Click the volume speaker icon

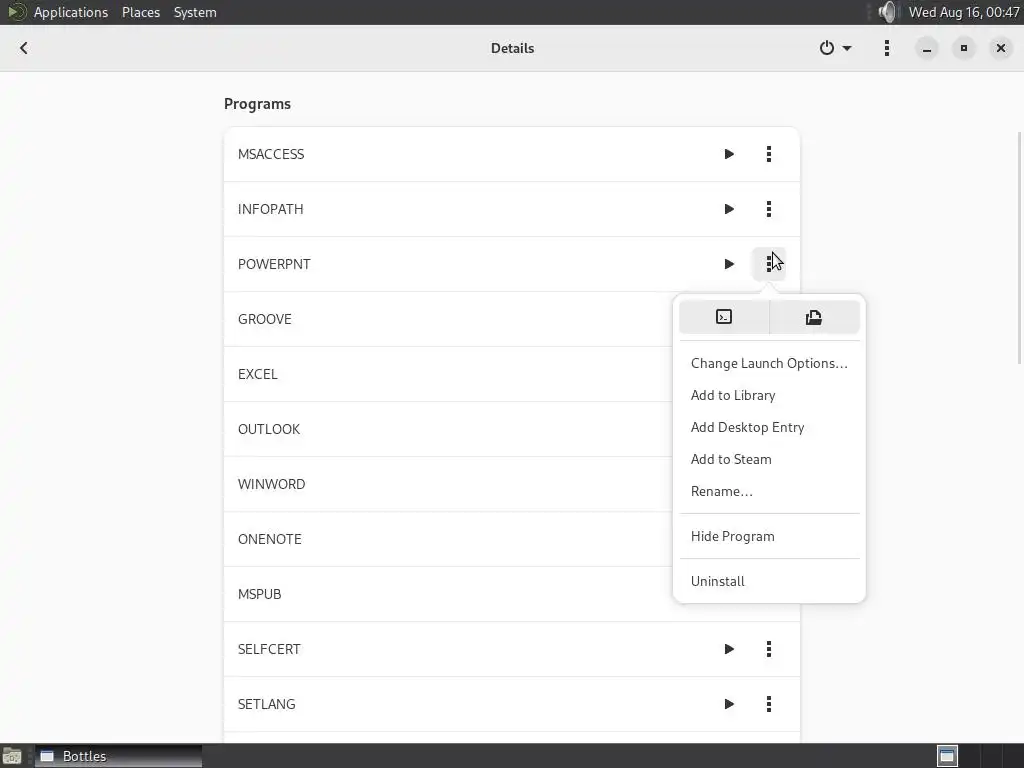click(888, 12)
